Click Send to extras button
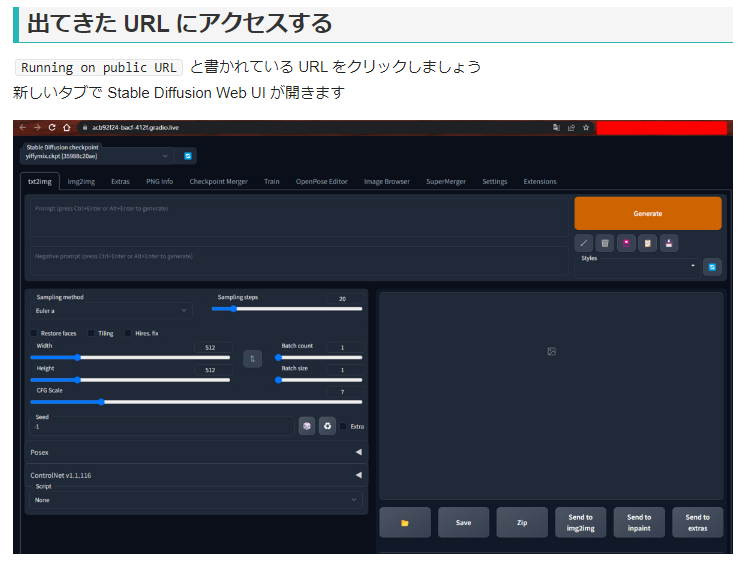Screen dimensions: 752x567 click(697, 522)
